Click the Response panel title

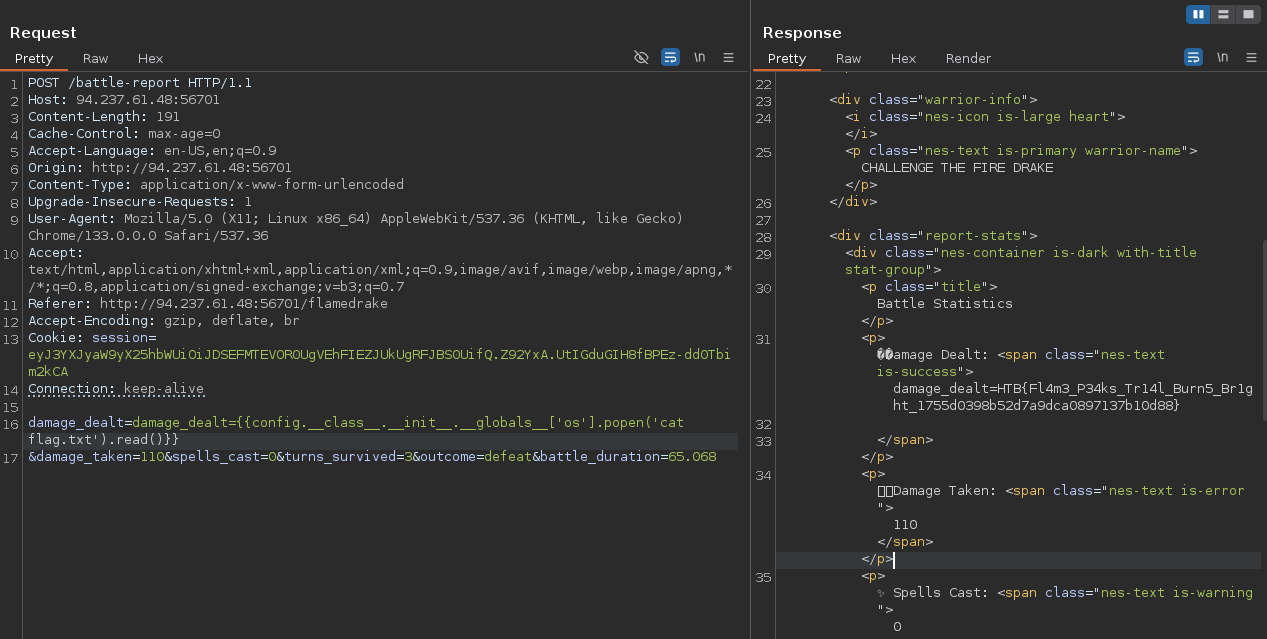tap(802, 33)
